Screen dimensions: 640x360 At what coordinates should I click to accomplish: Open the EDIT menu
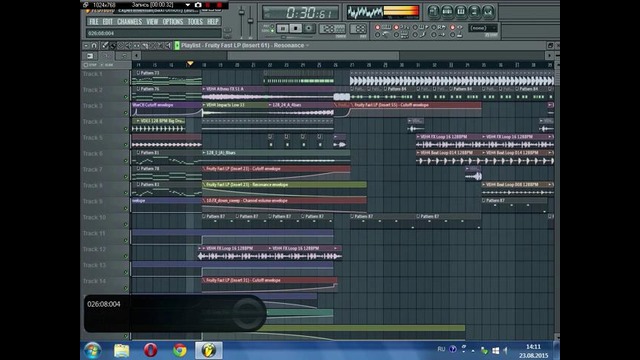108,22
